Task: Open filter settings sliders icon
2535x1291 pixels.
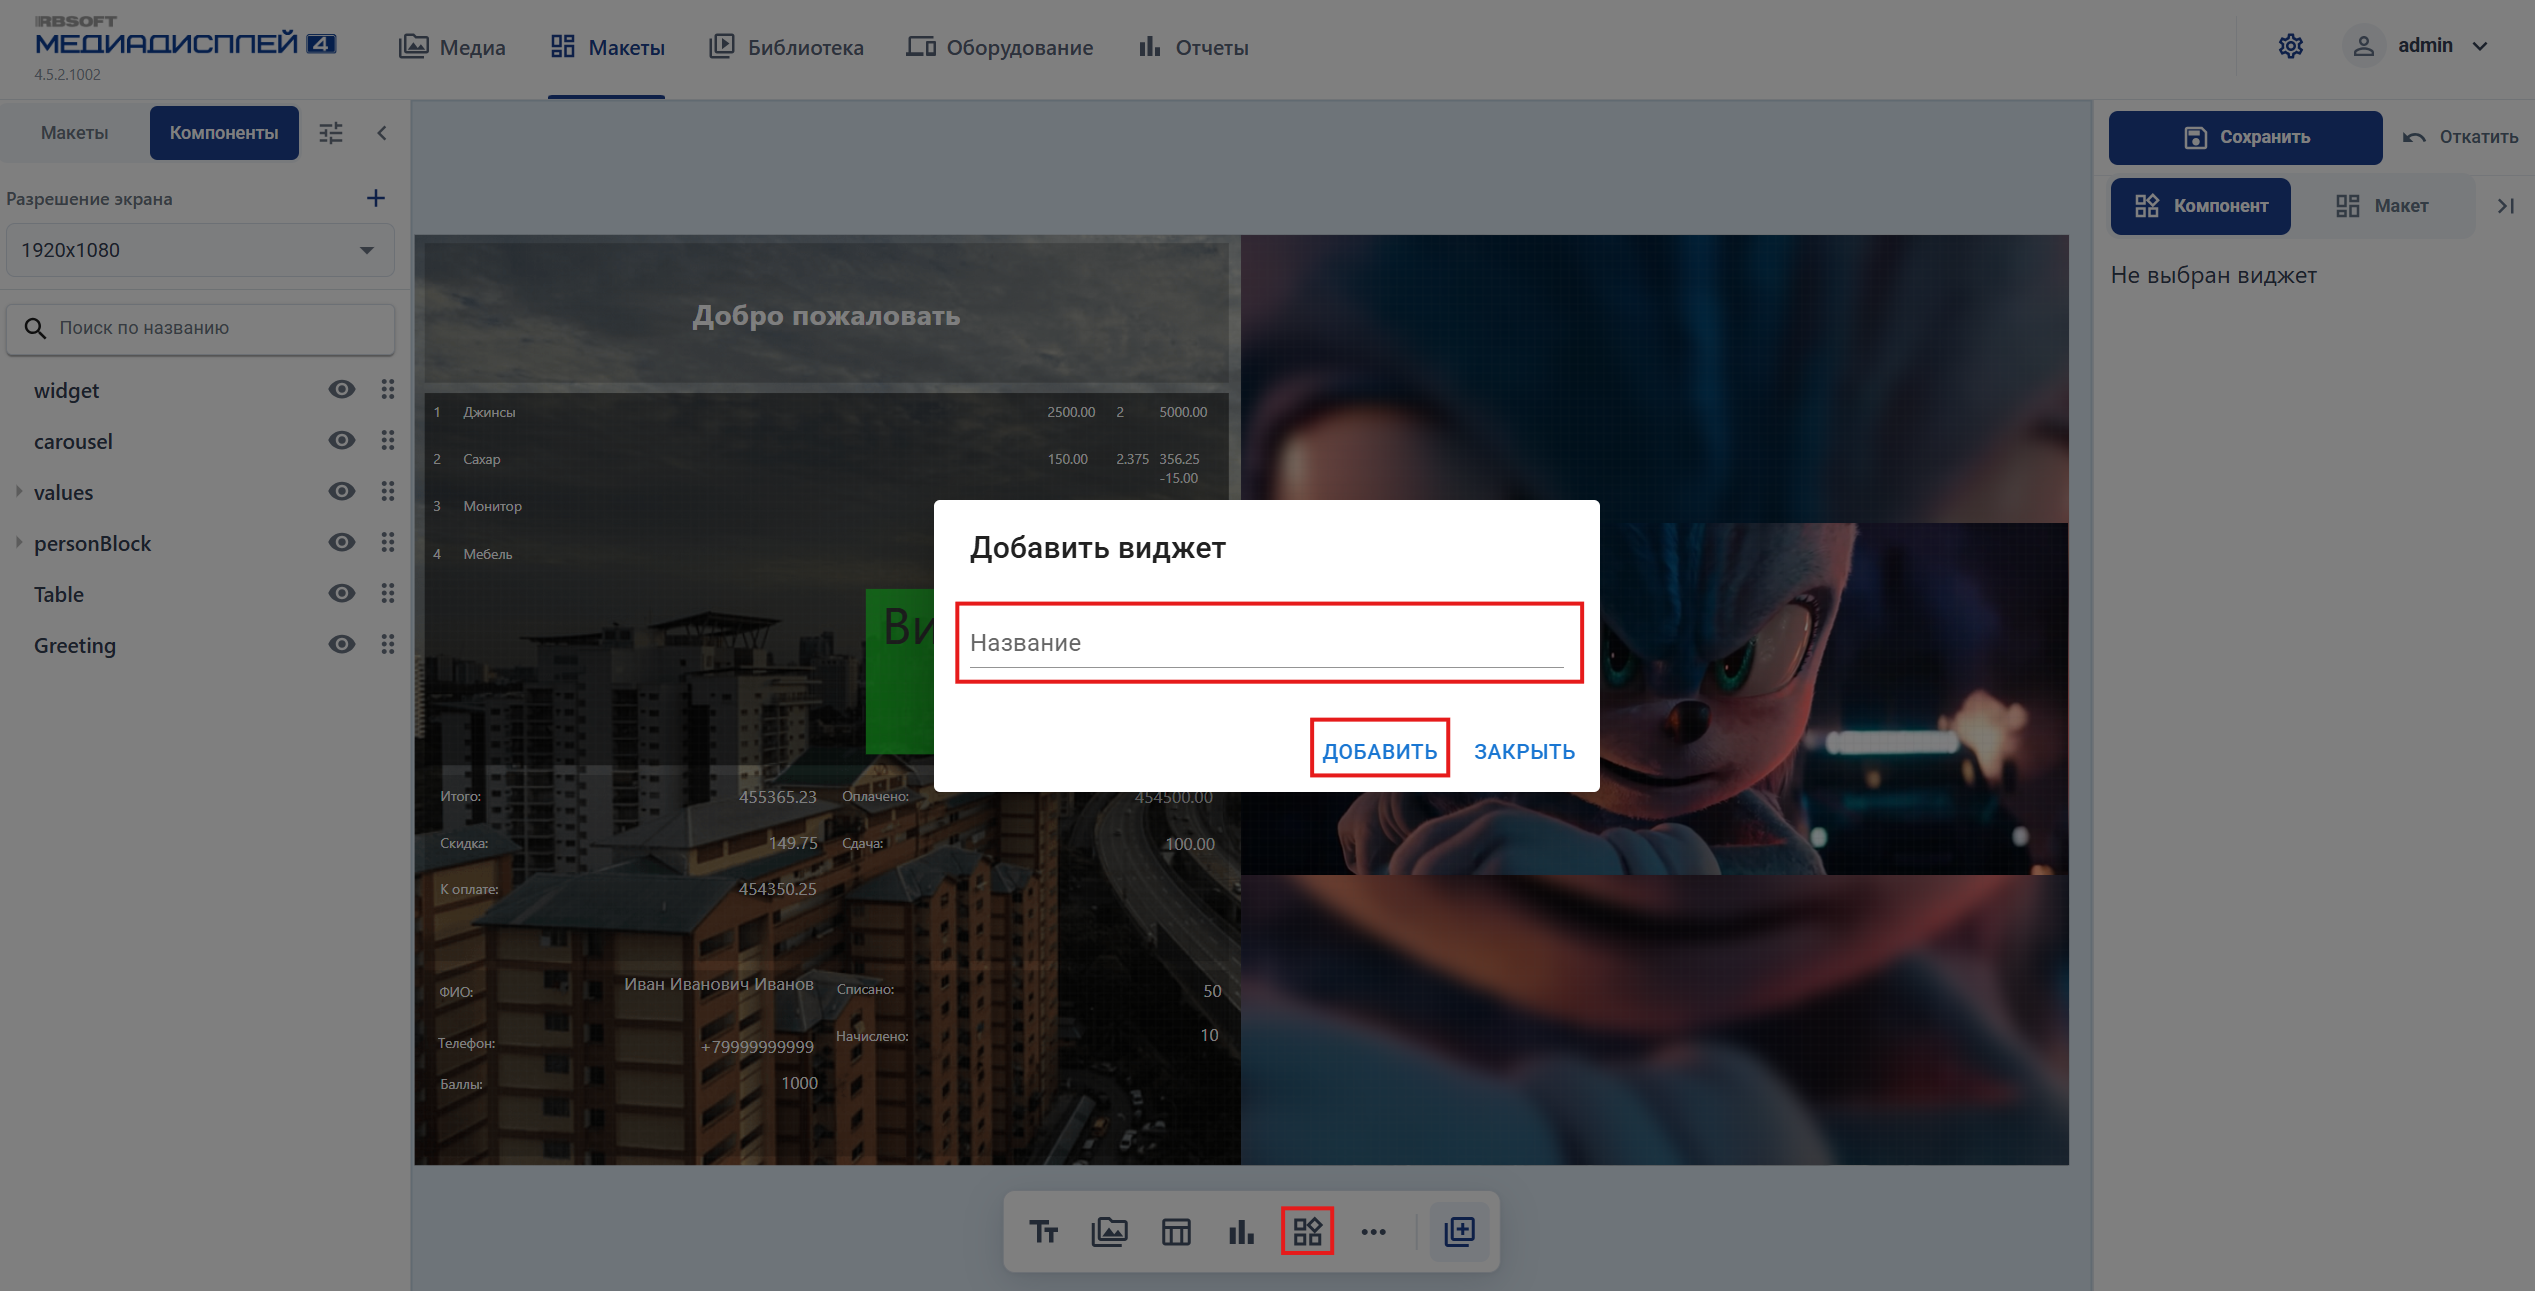Action: tap(331, 133)
